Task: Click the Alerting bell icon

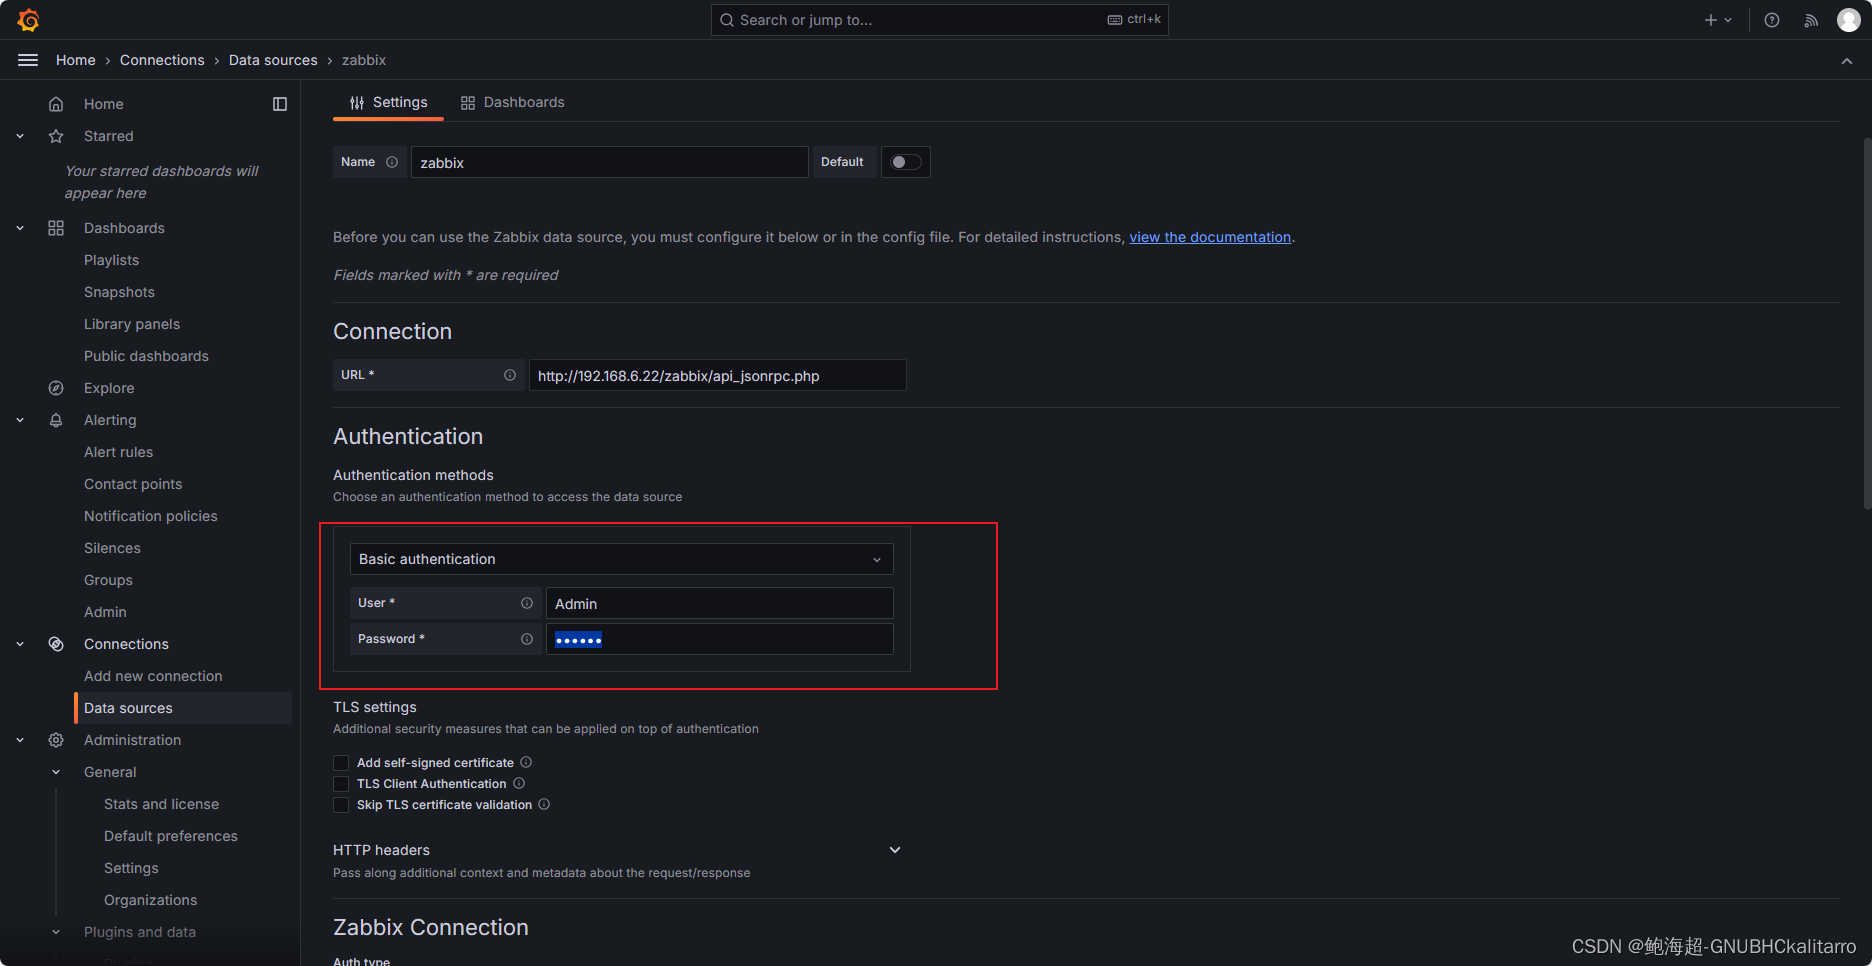Action: tap(56, 420)
